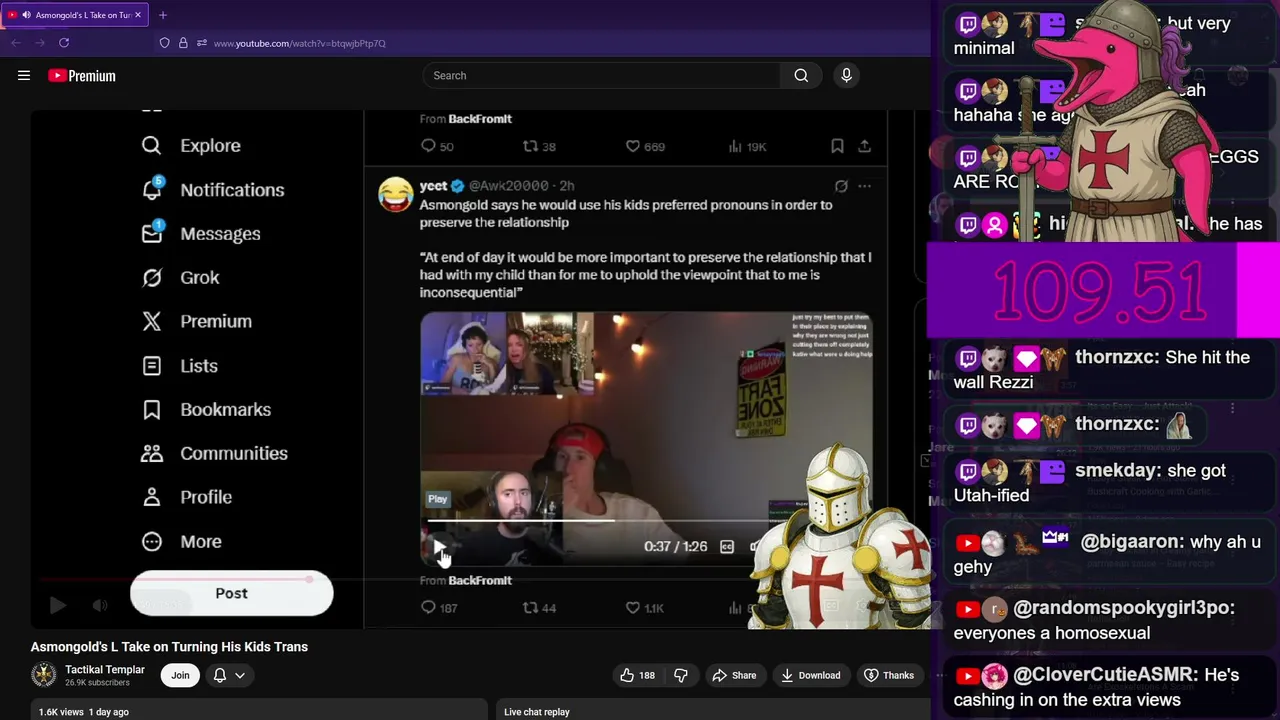This screenshot has width=1280, height=720.
Task: Toggle captions on the tweet video
Action: coord(727,546)
